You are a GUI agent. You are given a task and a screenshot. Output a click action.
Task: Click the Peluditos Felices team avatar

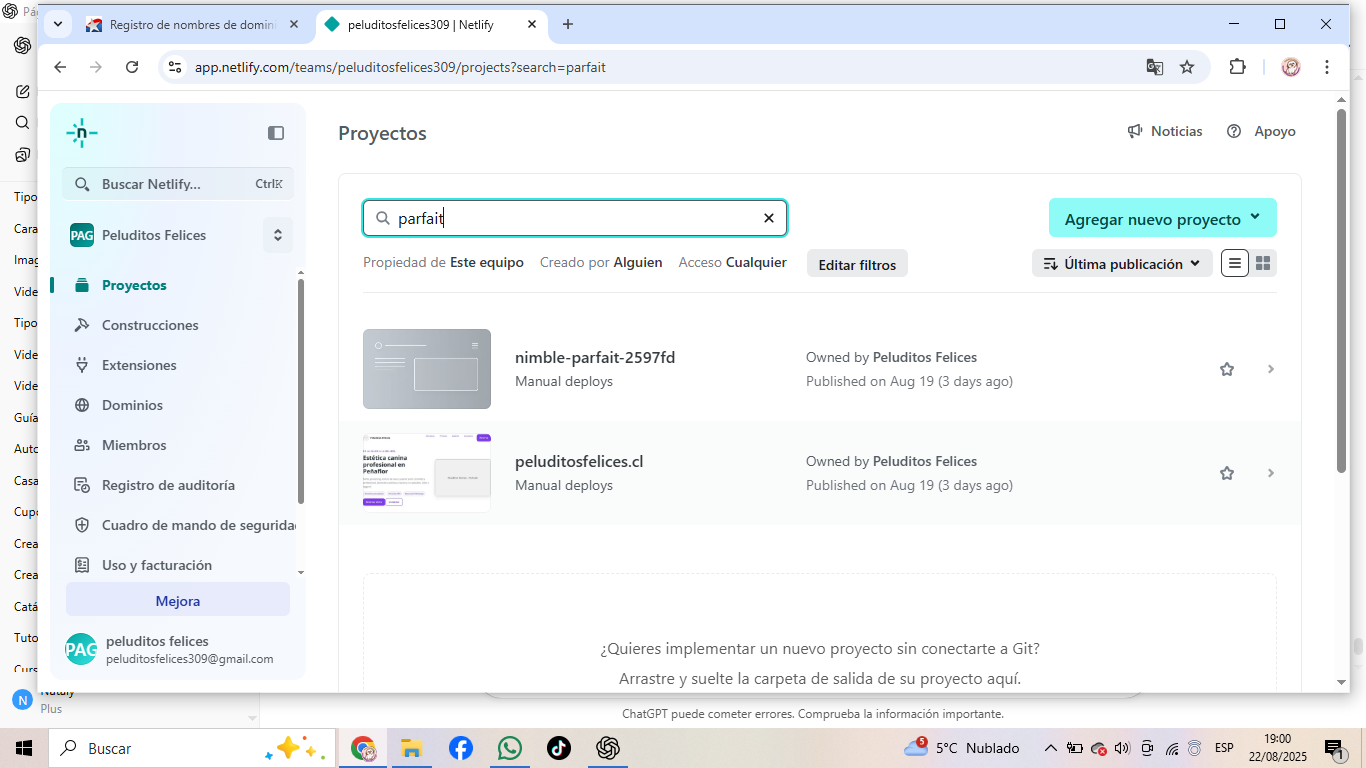click(82, 235)
